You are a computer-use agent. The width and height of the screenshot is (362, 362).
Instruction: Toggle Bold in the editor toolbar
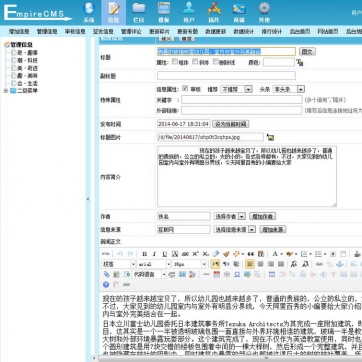pos(144,254)
